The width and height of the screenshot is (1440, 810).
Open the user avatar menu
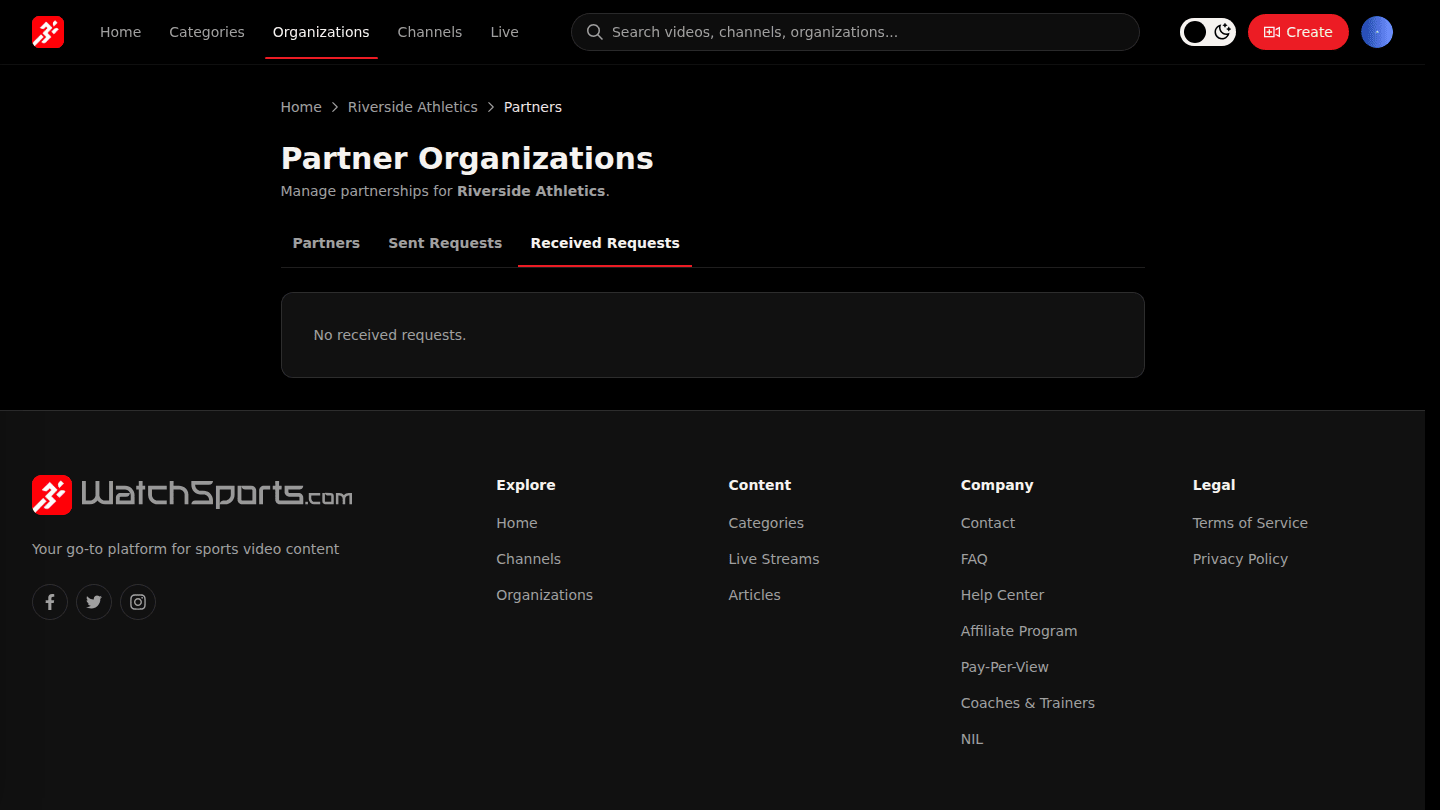coord(1377,32)
